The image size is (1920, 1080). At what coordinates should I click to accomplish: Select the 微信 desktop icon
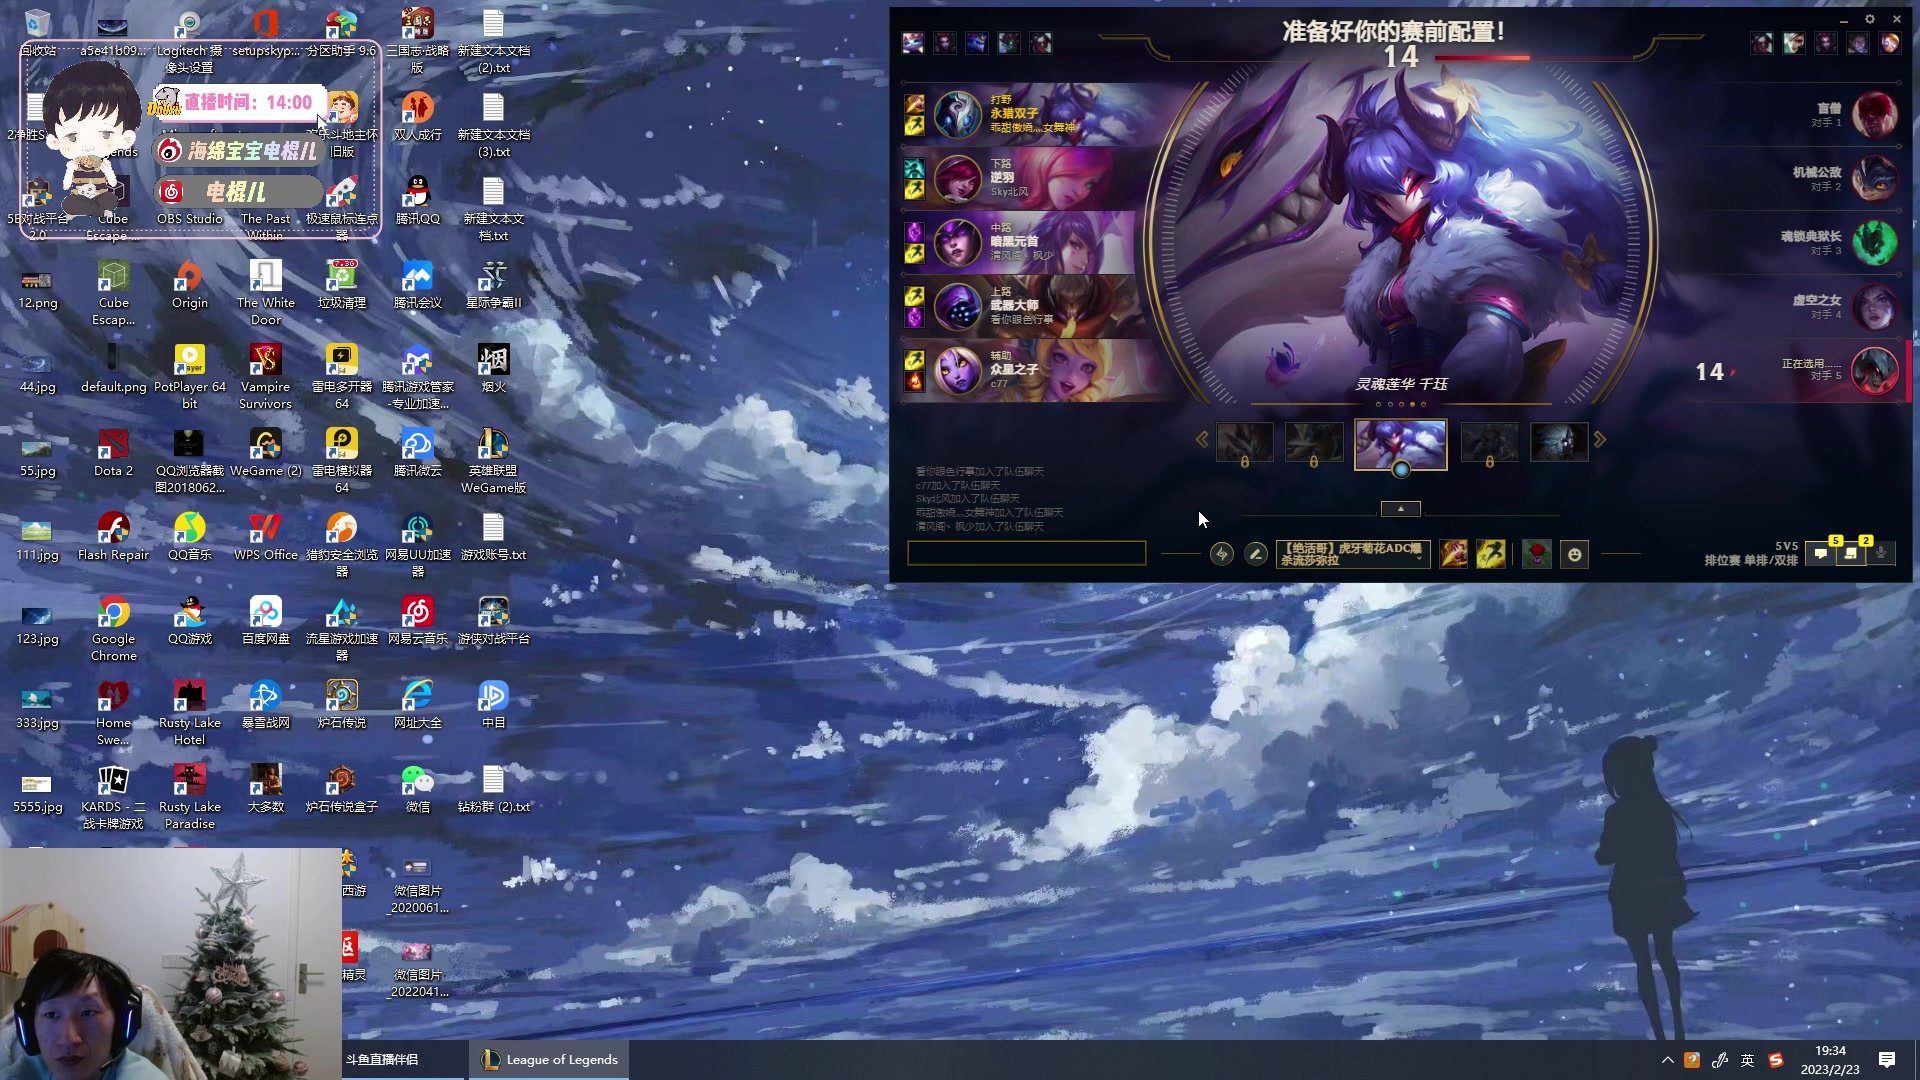click(x=418, y=788)
